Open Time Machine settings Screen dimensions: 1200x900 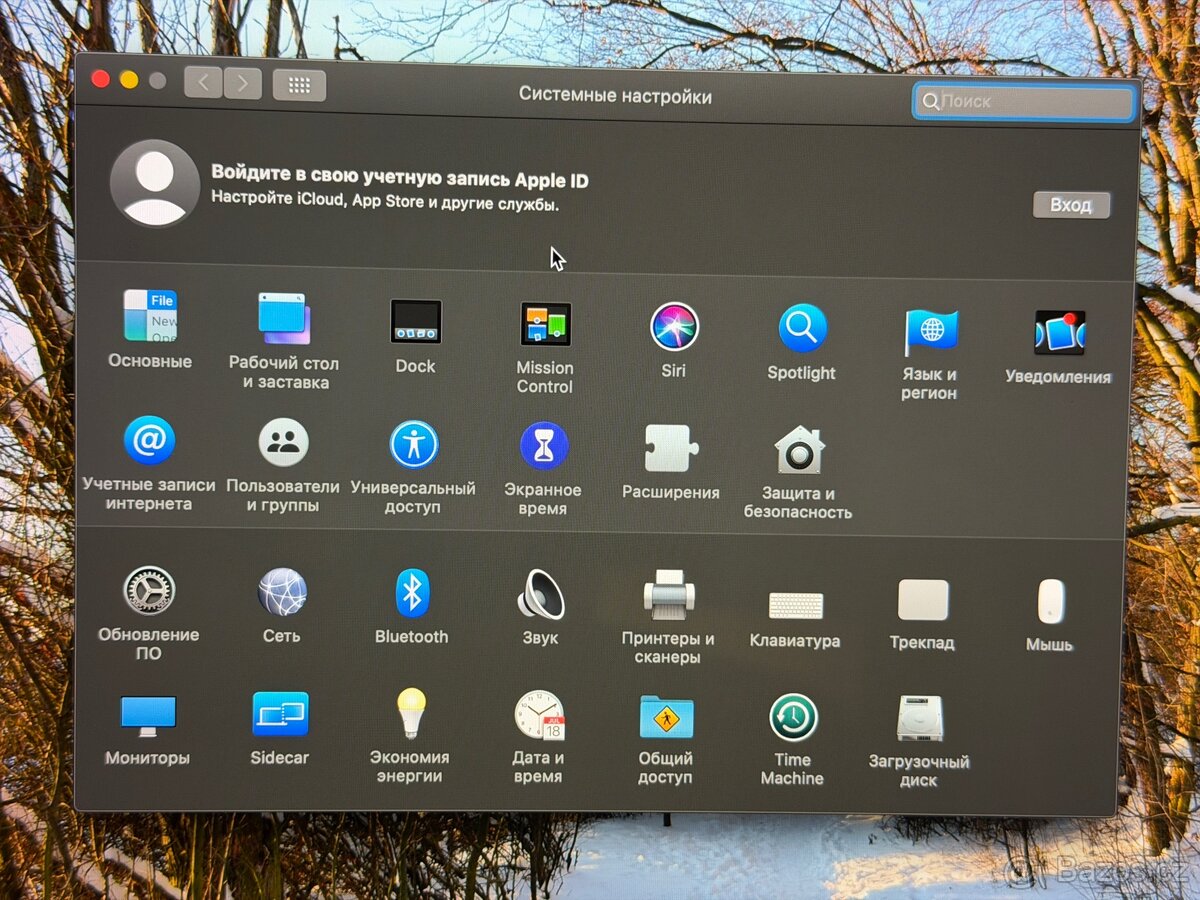(793, 718)
